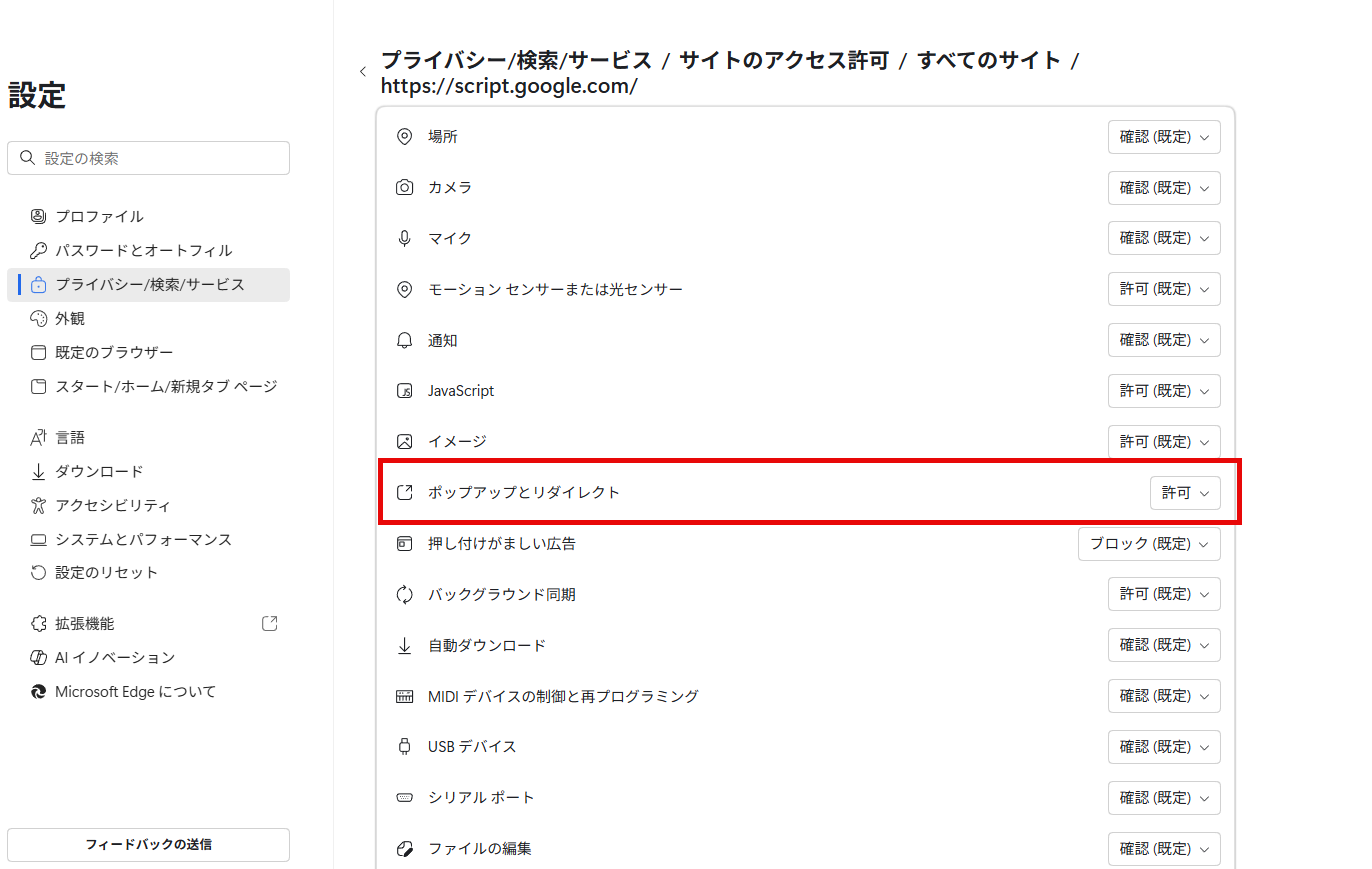Click the Microsoft Edge logo icon
The width and height of the screenshot is (1372, 869).
(x=39, y=692)
